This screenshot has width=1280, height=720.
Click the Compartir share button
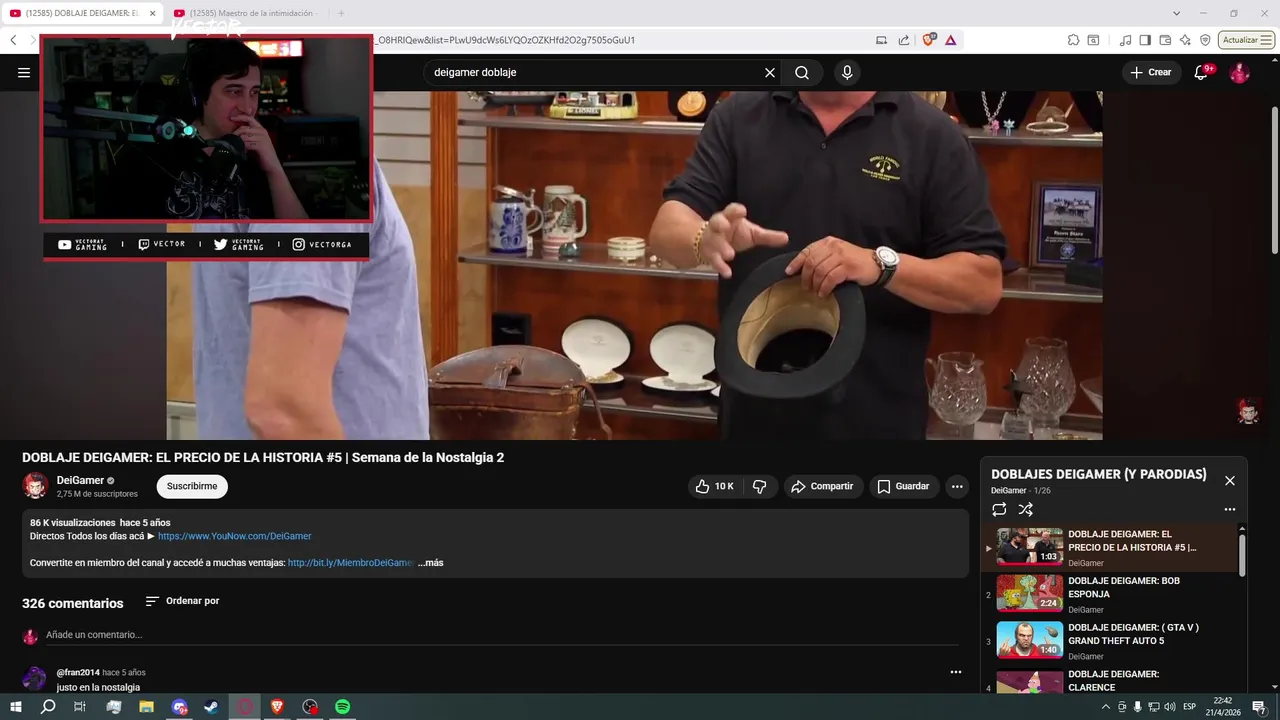tap(822, 486)
